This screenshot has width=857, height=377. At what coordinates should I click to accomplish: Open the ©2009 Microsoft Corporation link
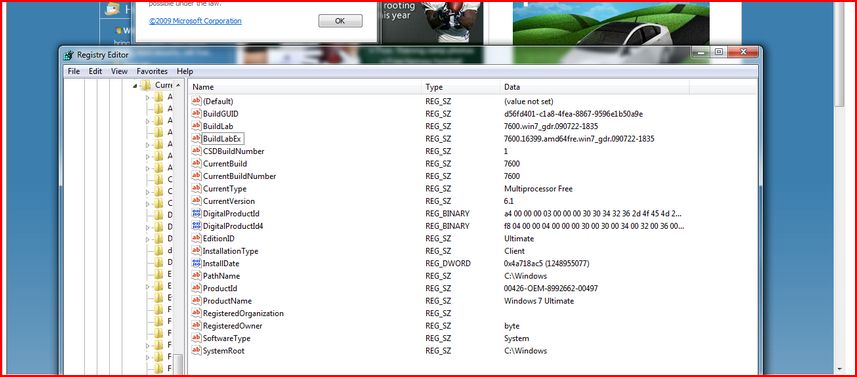click(x=195, y=21)
